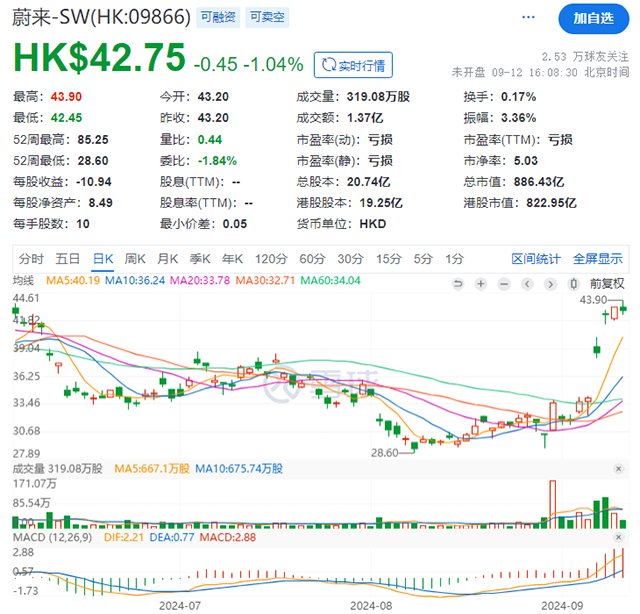Screen dimensions: 640x614
Task: Click the 最高 43.90 value
Action: click(x=66, y=97)
